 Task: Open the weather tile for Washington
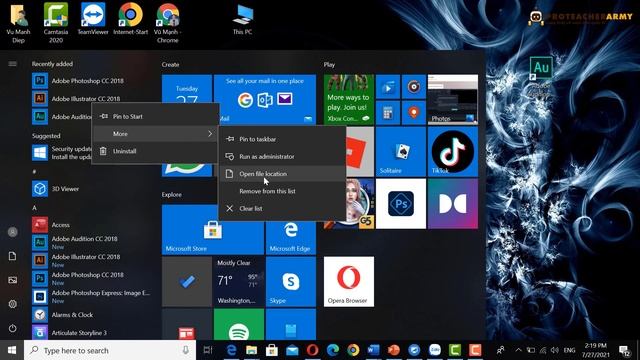coord(239,282)
